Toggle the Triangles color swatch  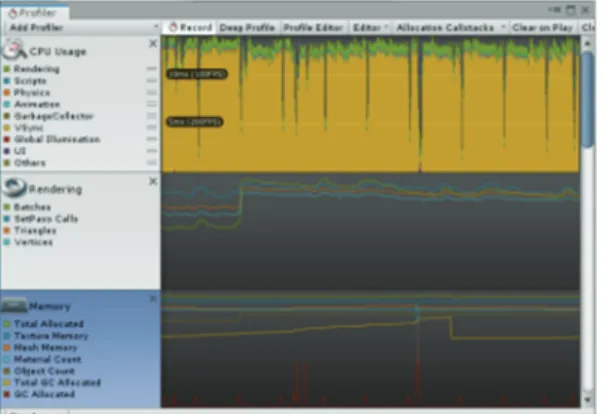point(7,230)
